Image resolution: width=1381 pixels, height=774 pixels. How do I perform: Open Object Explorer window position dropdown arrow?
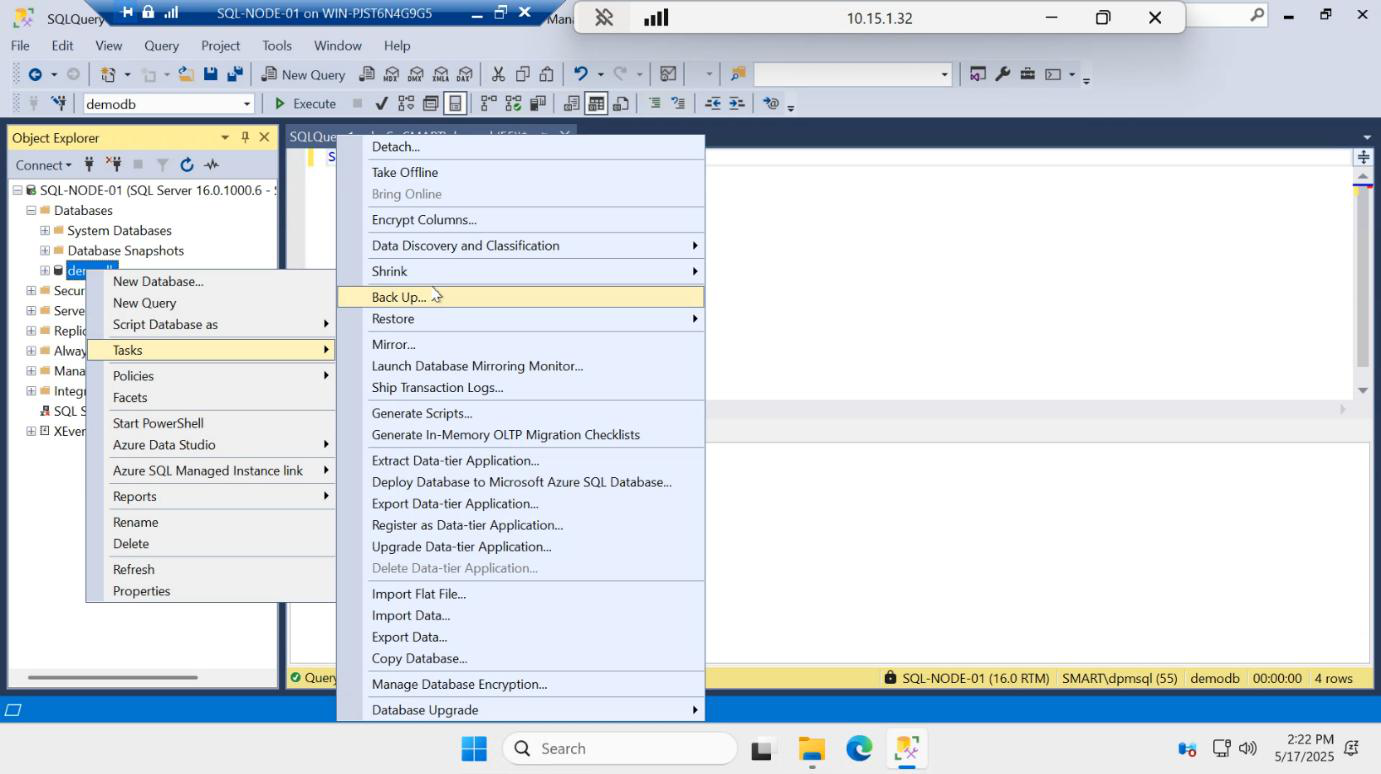click(x=225, y=138)
